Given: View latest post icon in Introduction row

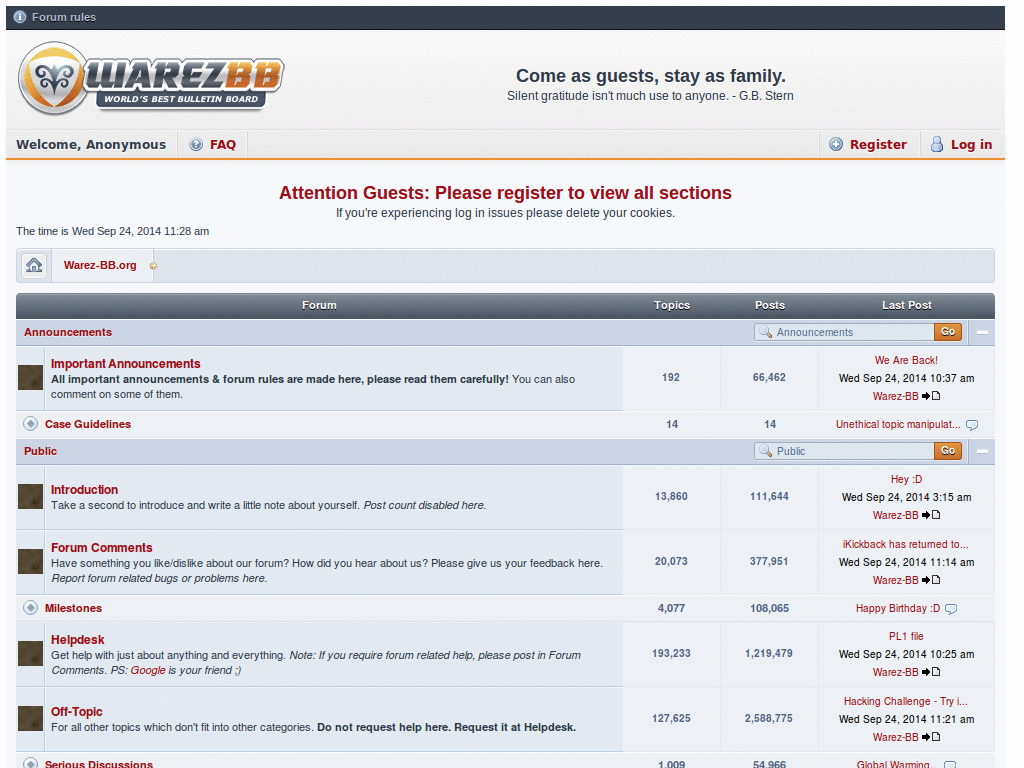Looking at the screenshot, I should pyautogui.click(x=931, y=515).
